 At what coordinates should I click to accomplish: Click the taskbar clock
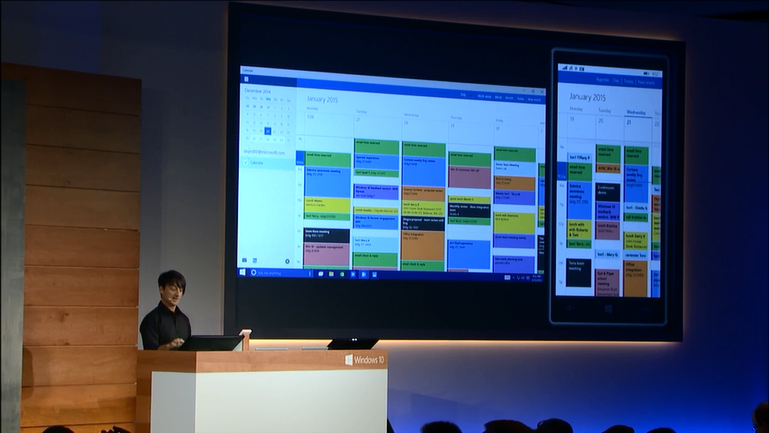tap(537, 278)
